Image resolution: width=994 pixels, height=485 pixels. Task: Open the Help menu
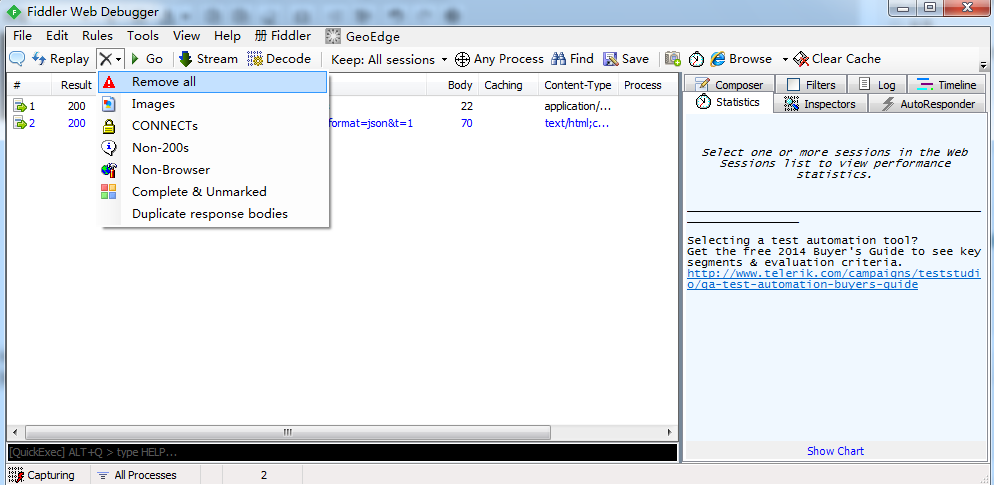click(x=227, y=36)
